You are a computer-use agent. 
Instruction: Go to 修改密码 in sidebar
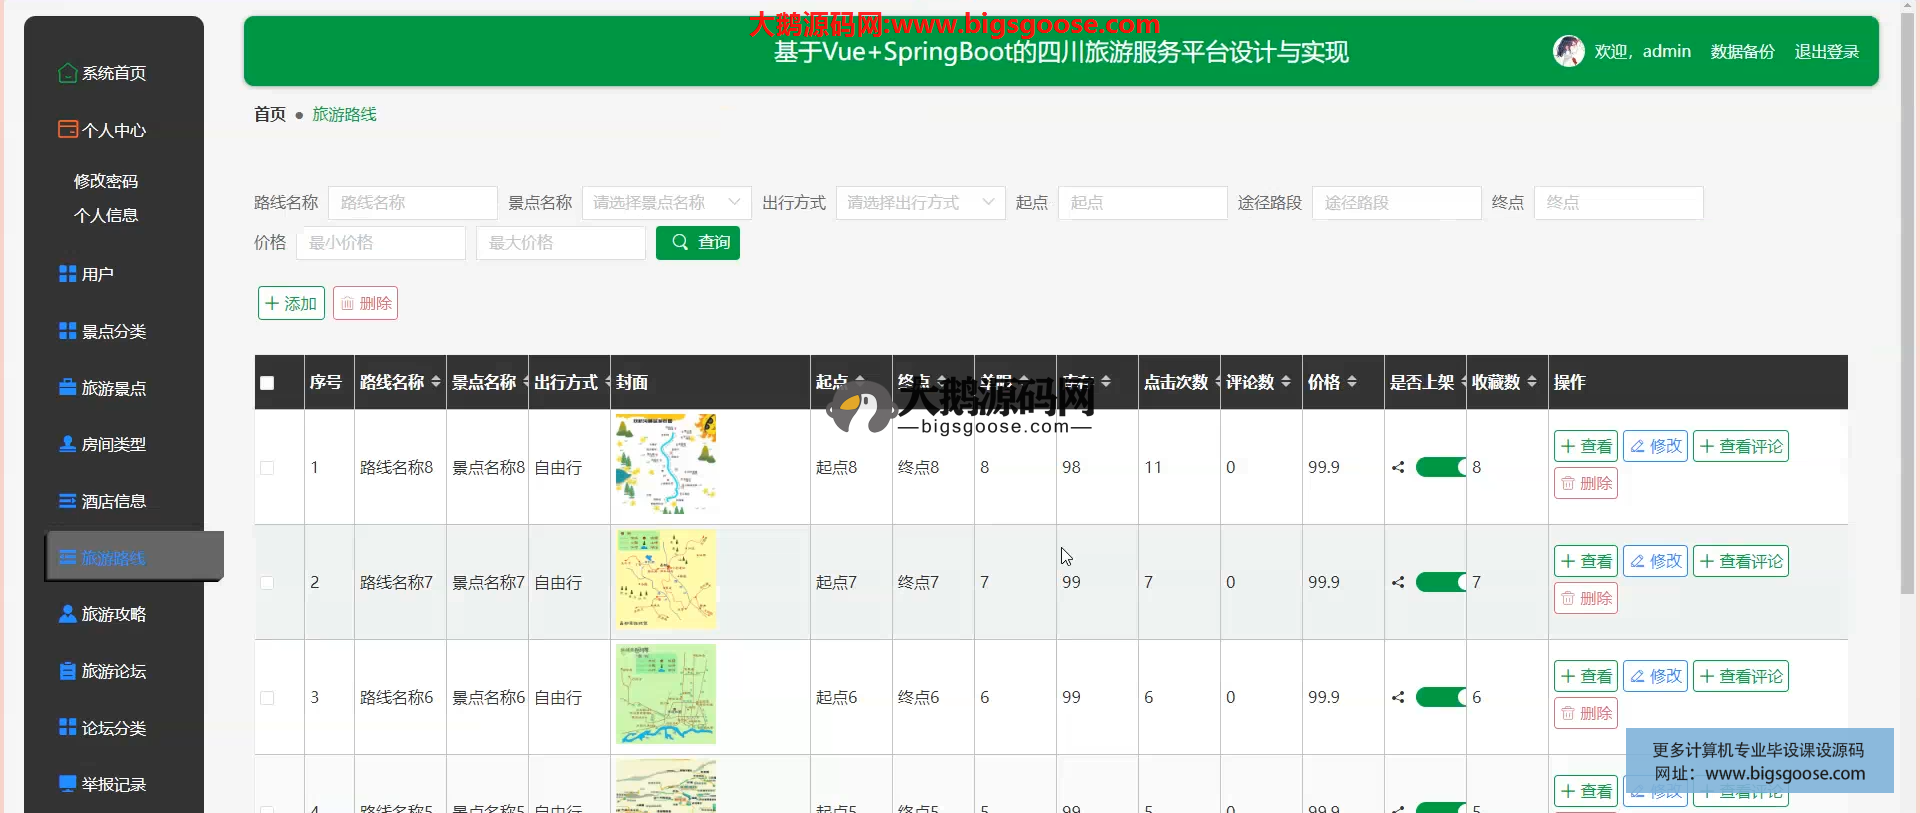[106, 181]
